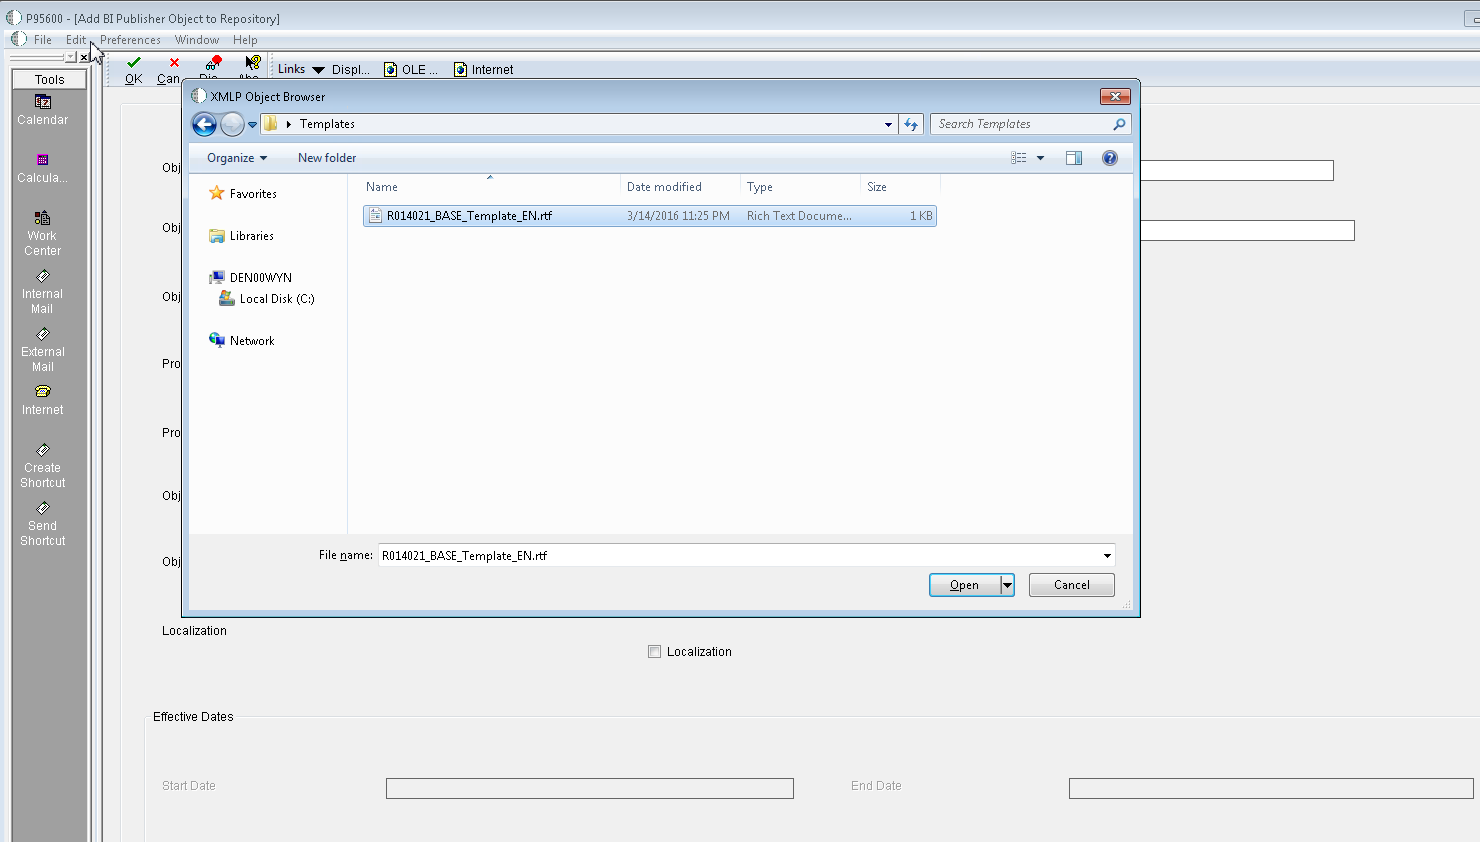Open the Window menu
This screenshot has height=842, width=1480.
click(196, 40)
